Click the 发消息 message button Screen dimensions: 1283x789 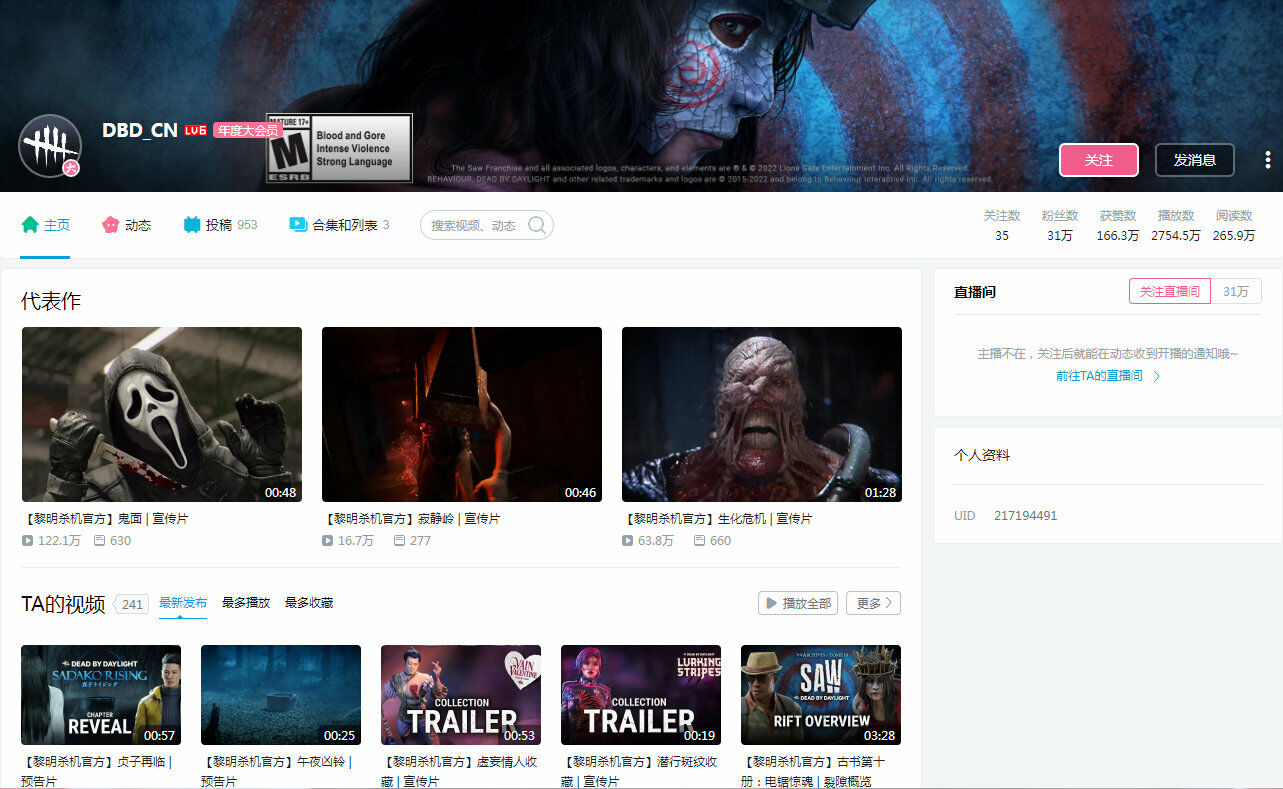(1194, 160)
